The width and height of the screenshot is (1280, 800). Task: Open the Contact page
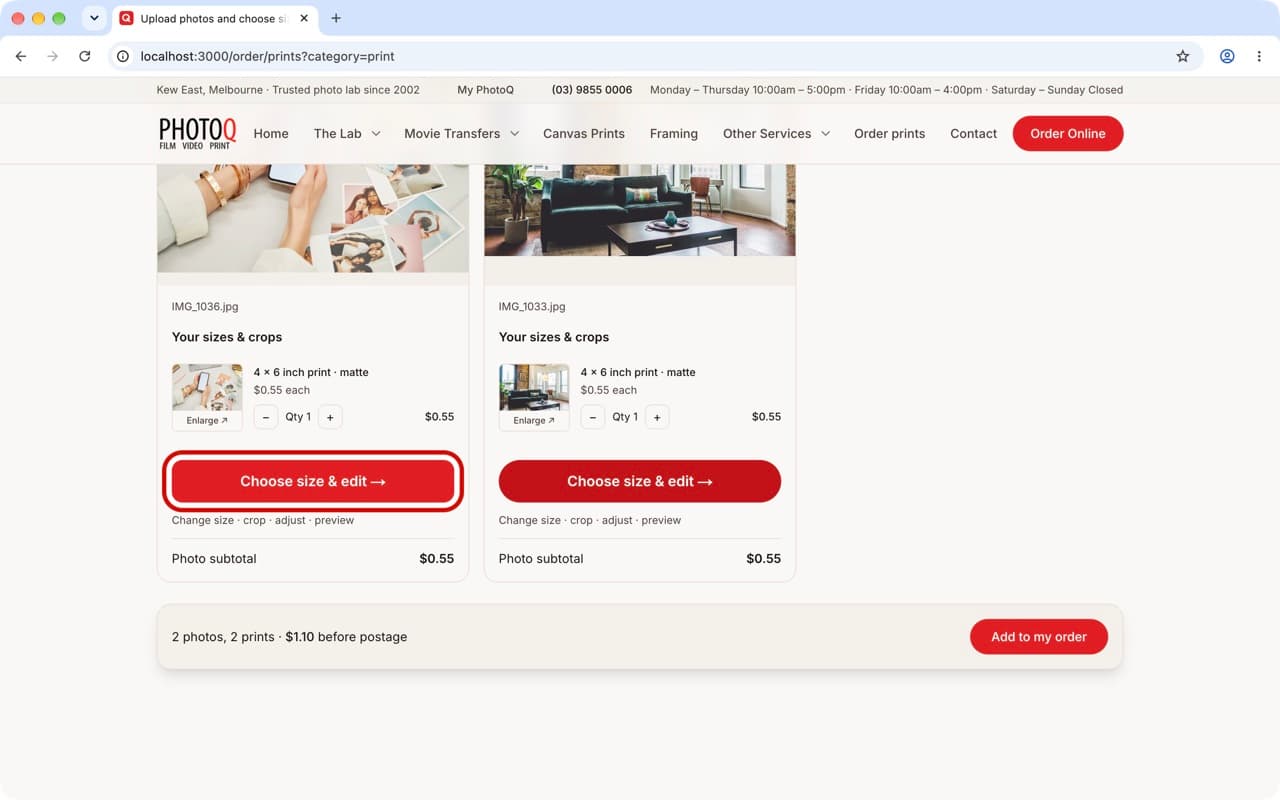point(974,133)
